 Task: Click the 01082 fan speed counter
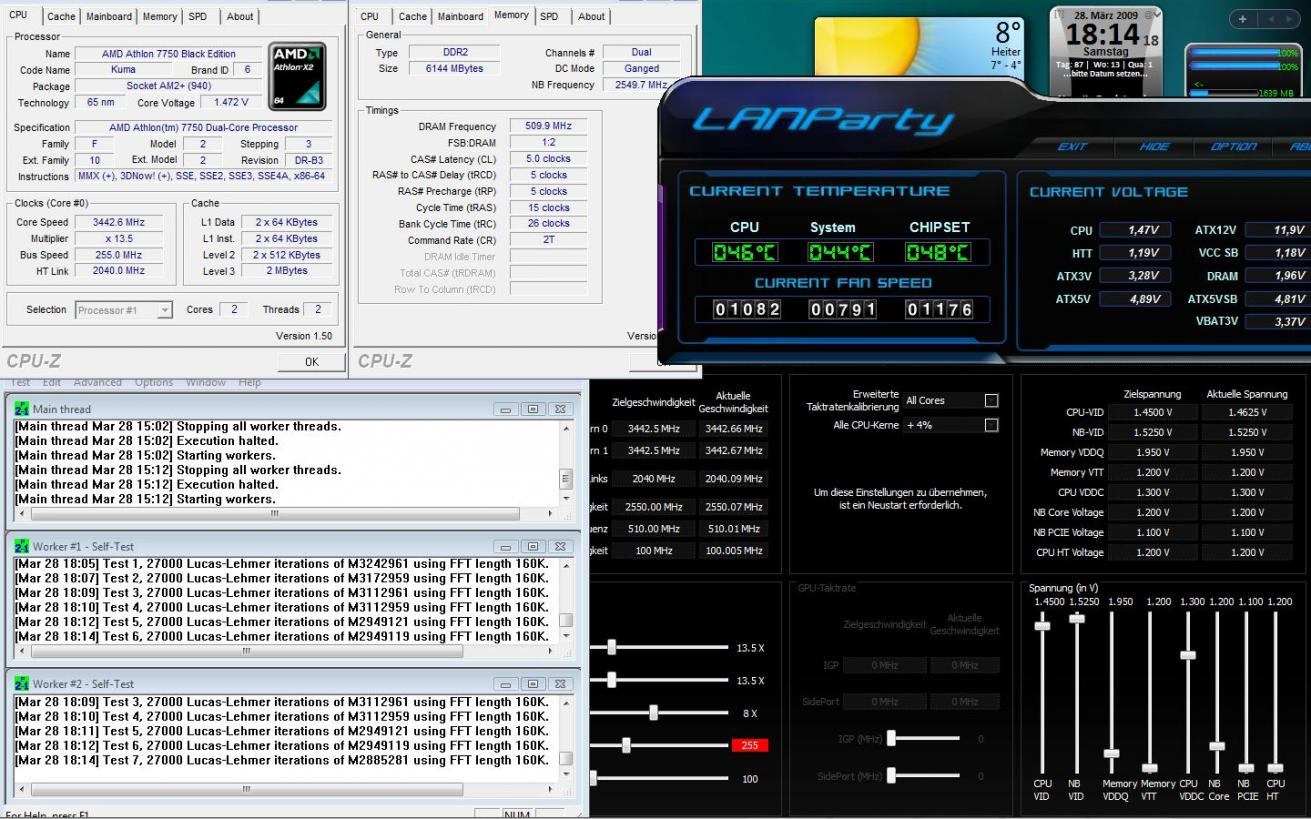[746, 309]
